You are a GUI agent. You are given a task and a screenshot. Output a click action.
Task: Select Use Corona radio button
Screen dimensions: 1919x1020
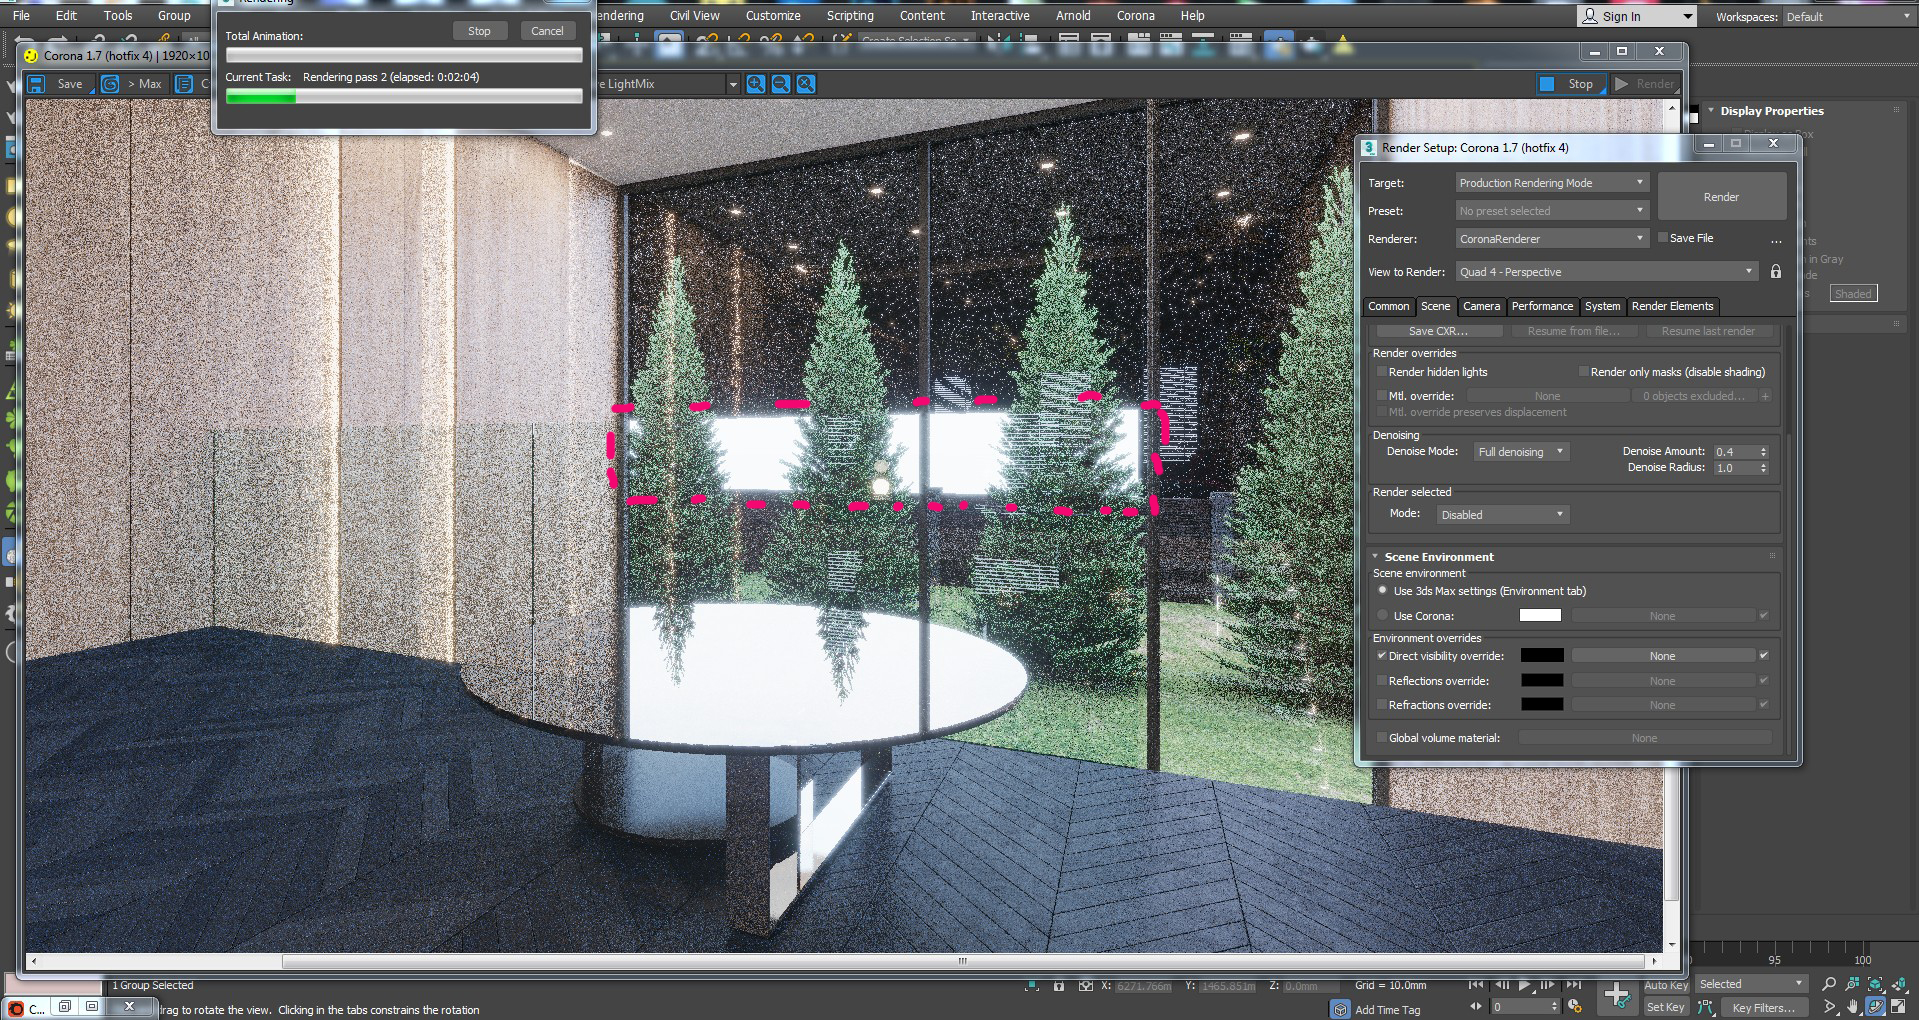point(1383,616)
